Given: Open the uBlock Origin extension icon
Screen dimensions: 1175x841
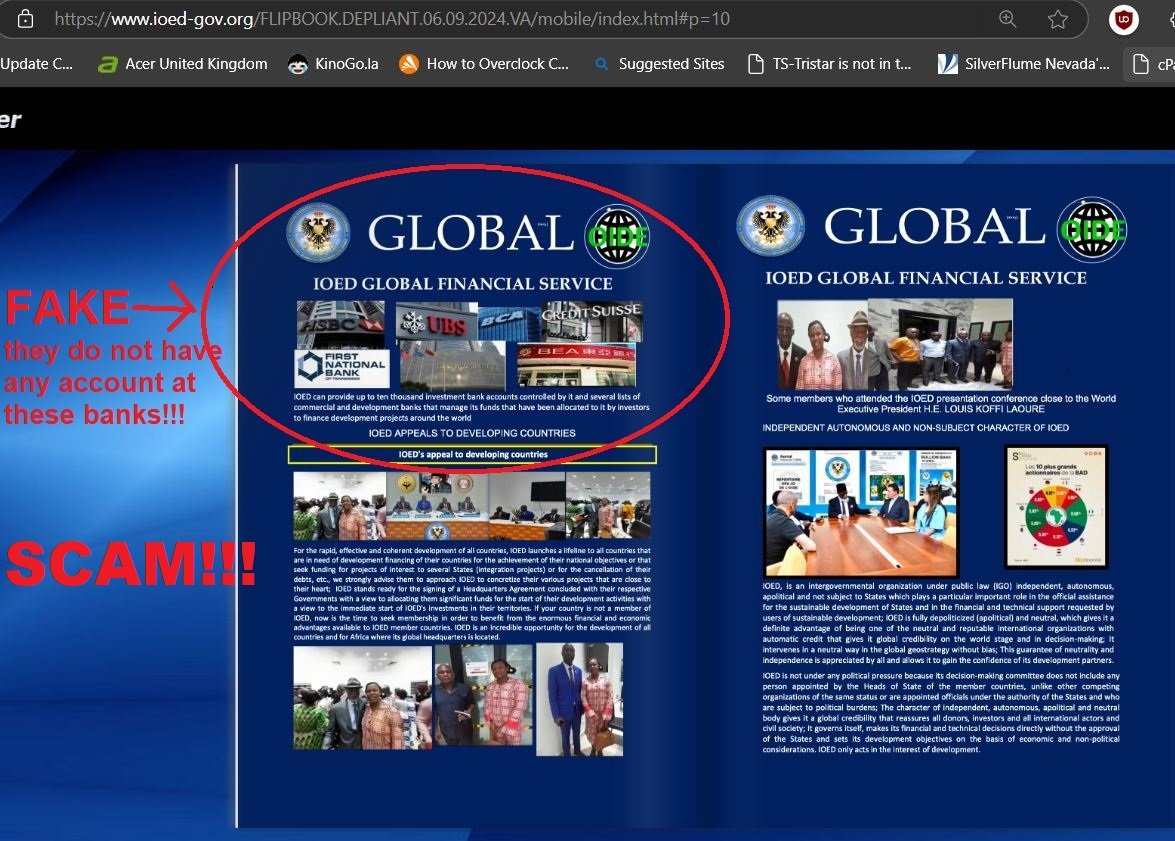Looking at the screenshot, I should point(1123,19).
